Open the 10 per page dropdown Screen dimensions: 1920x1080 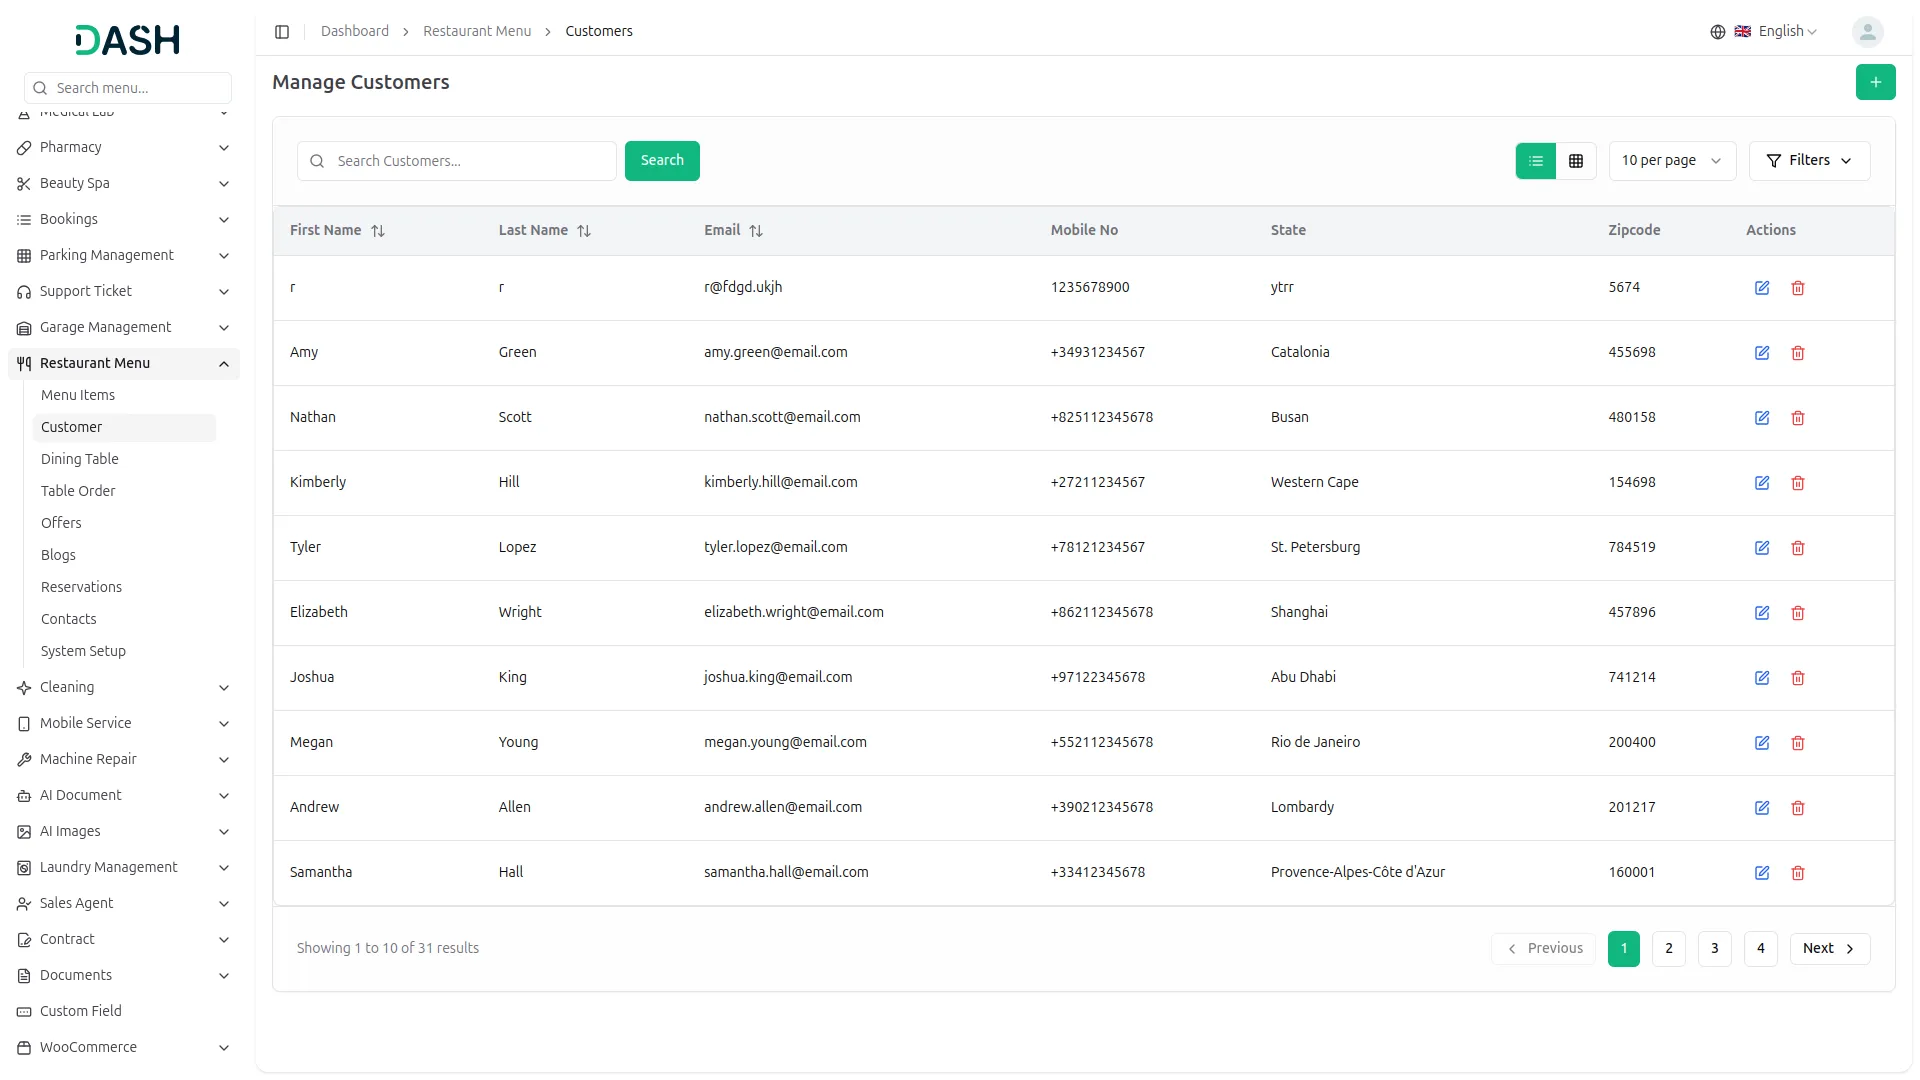[x=1671, y=161]
